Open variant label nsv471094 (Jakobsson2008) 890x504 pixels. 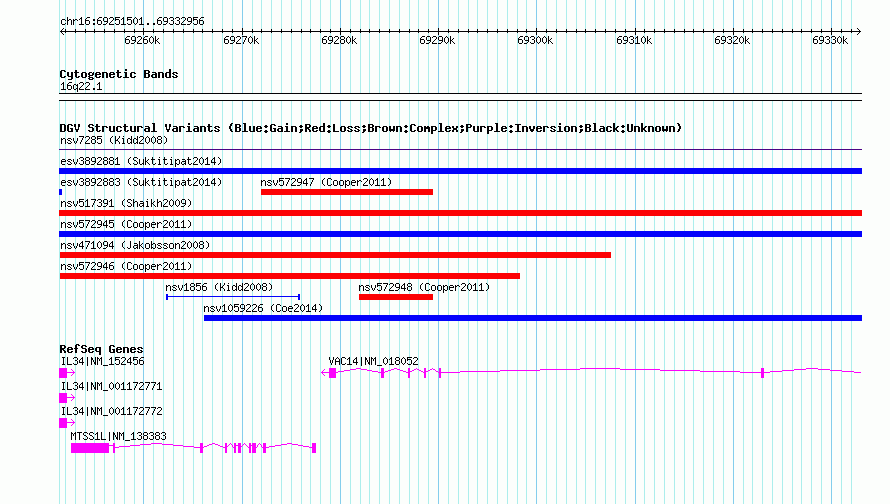[135, 245]
